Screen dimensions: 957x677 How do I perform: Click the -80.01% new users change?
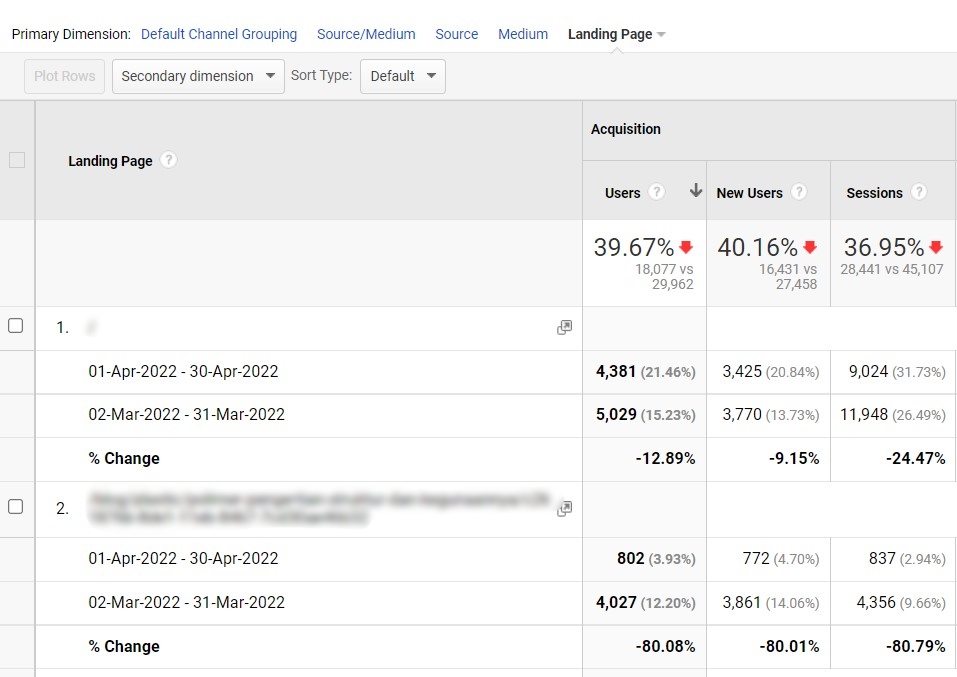789,646
